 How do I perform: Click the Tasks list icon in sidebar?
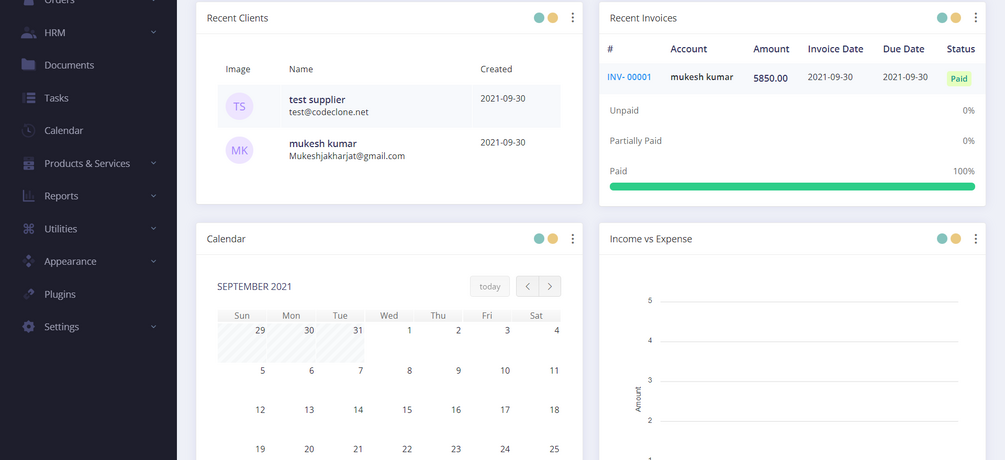(x=28, y=98)
